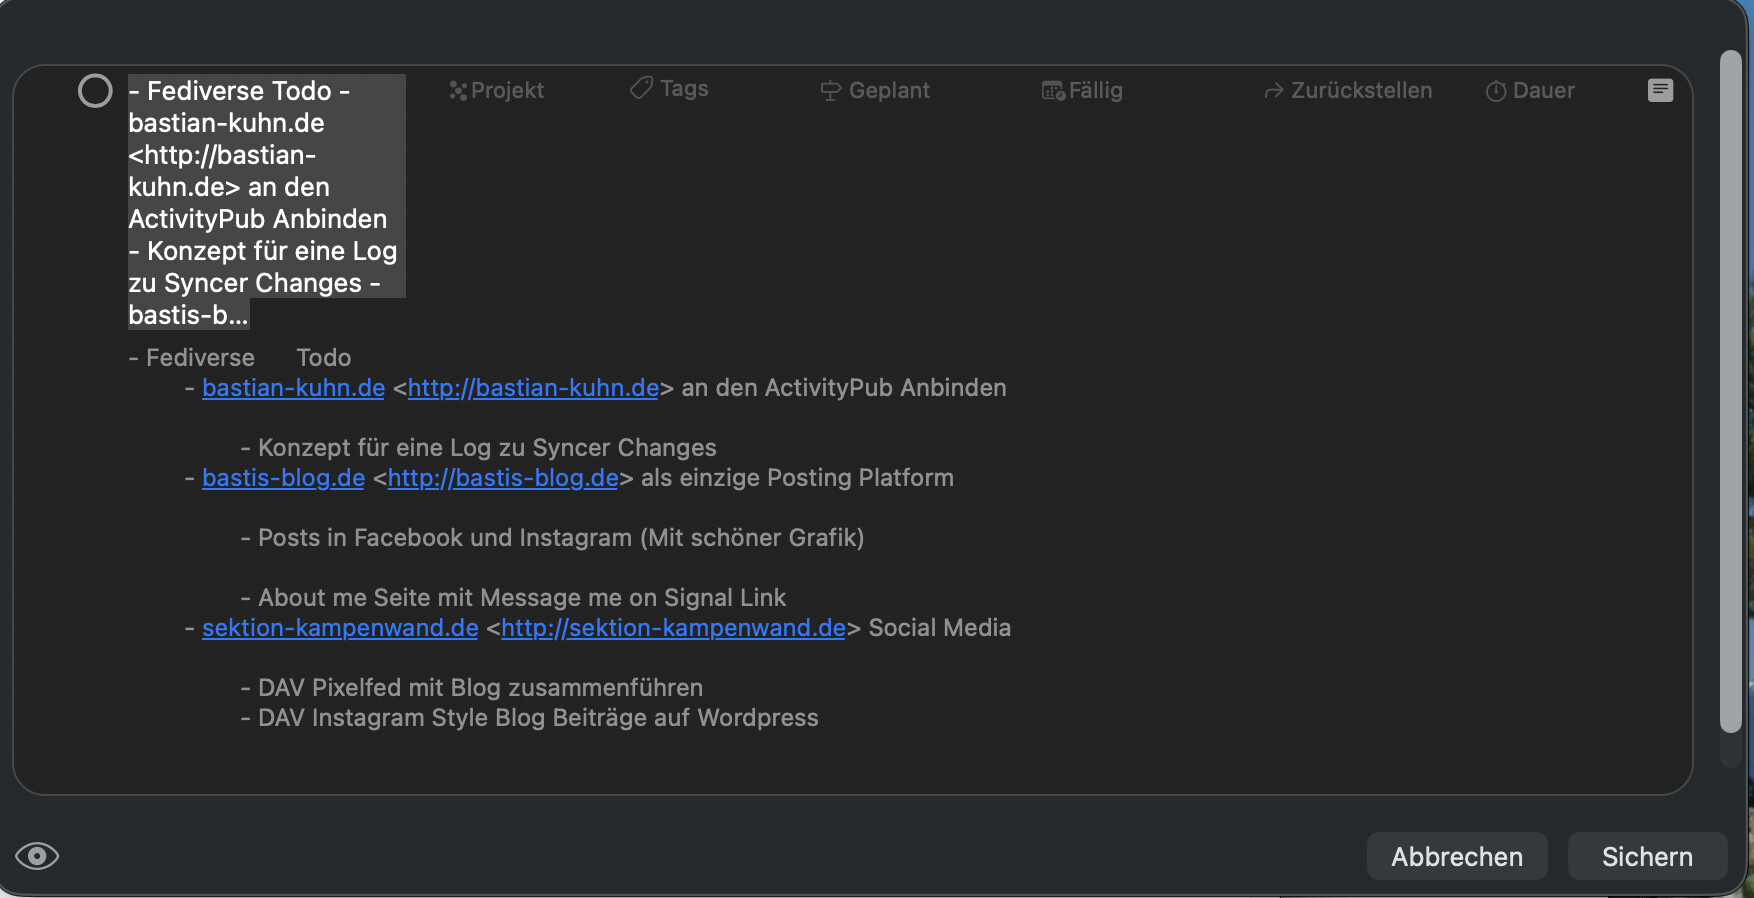Toggle the note icon at the right

[x=1660, y=90]
